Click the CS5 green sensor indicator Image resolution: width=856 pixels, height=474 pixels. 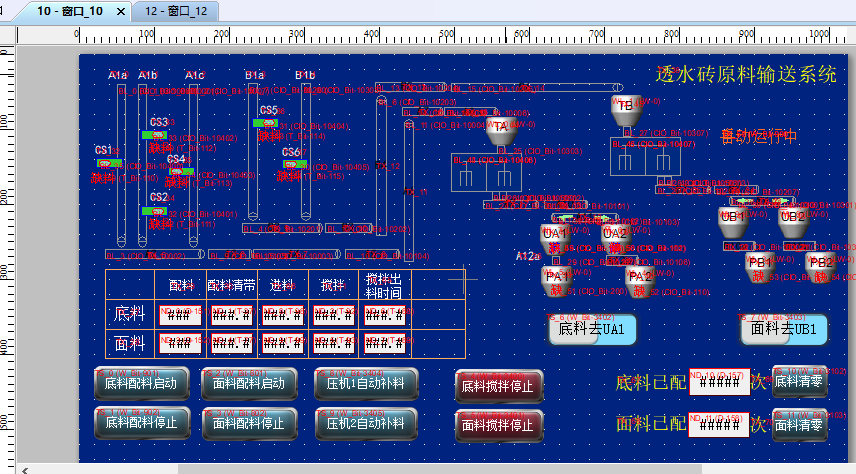pyautogui.click(x=267, y=123)
